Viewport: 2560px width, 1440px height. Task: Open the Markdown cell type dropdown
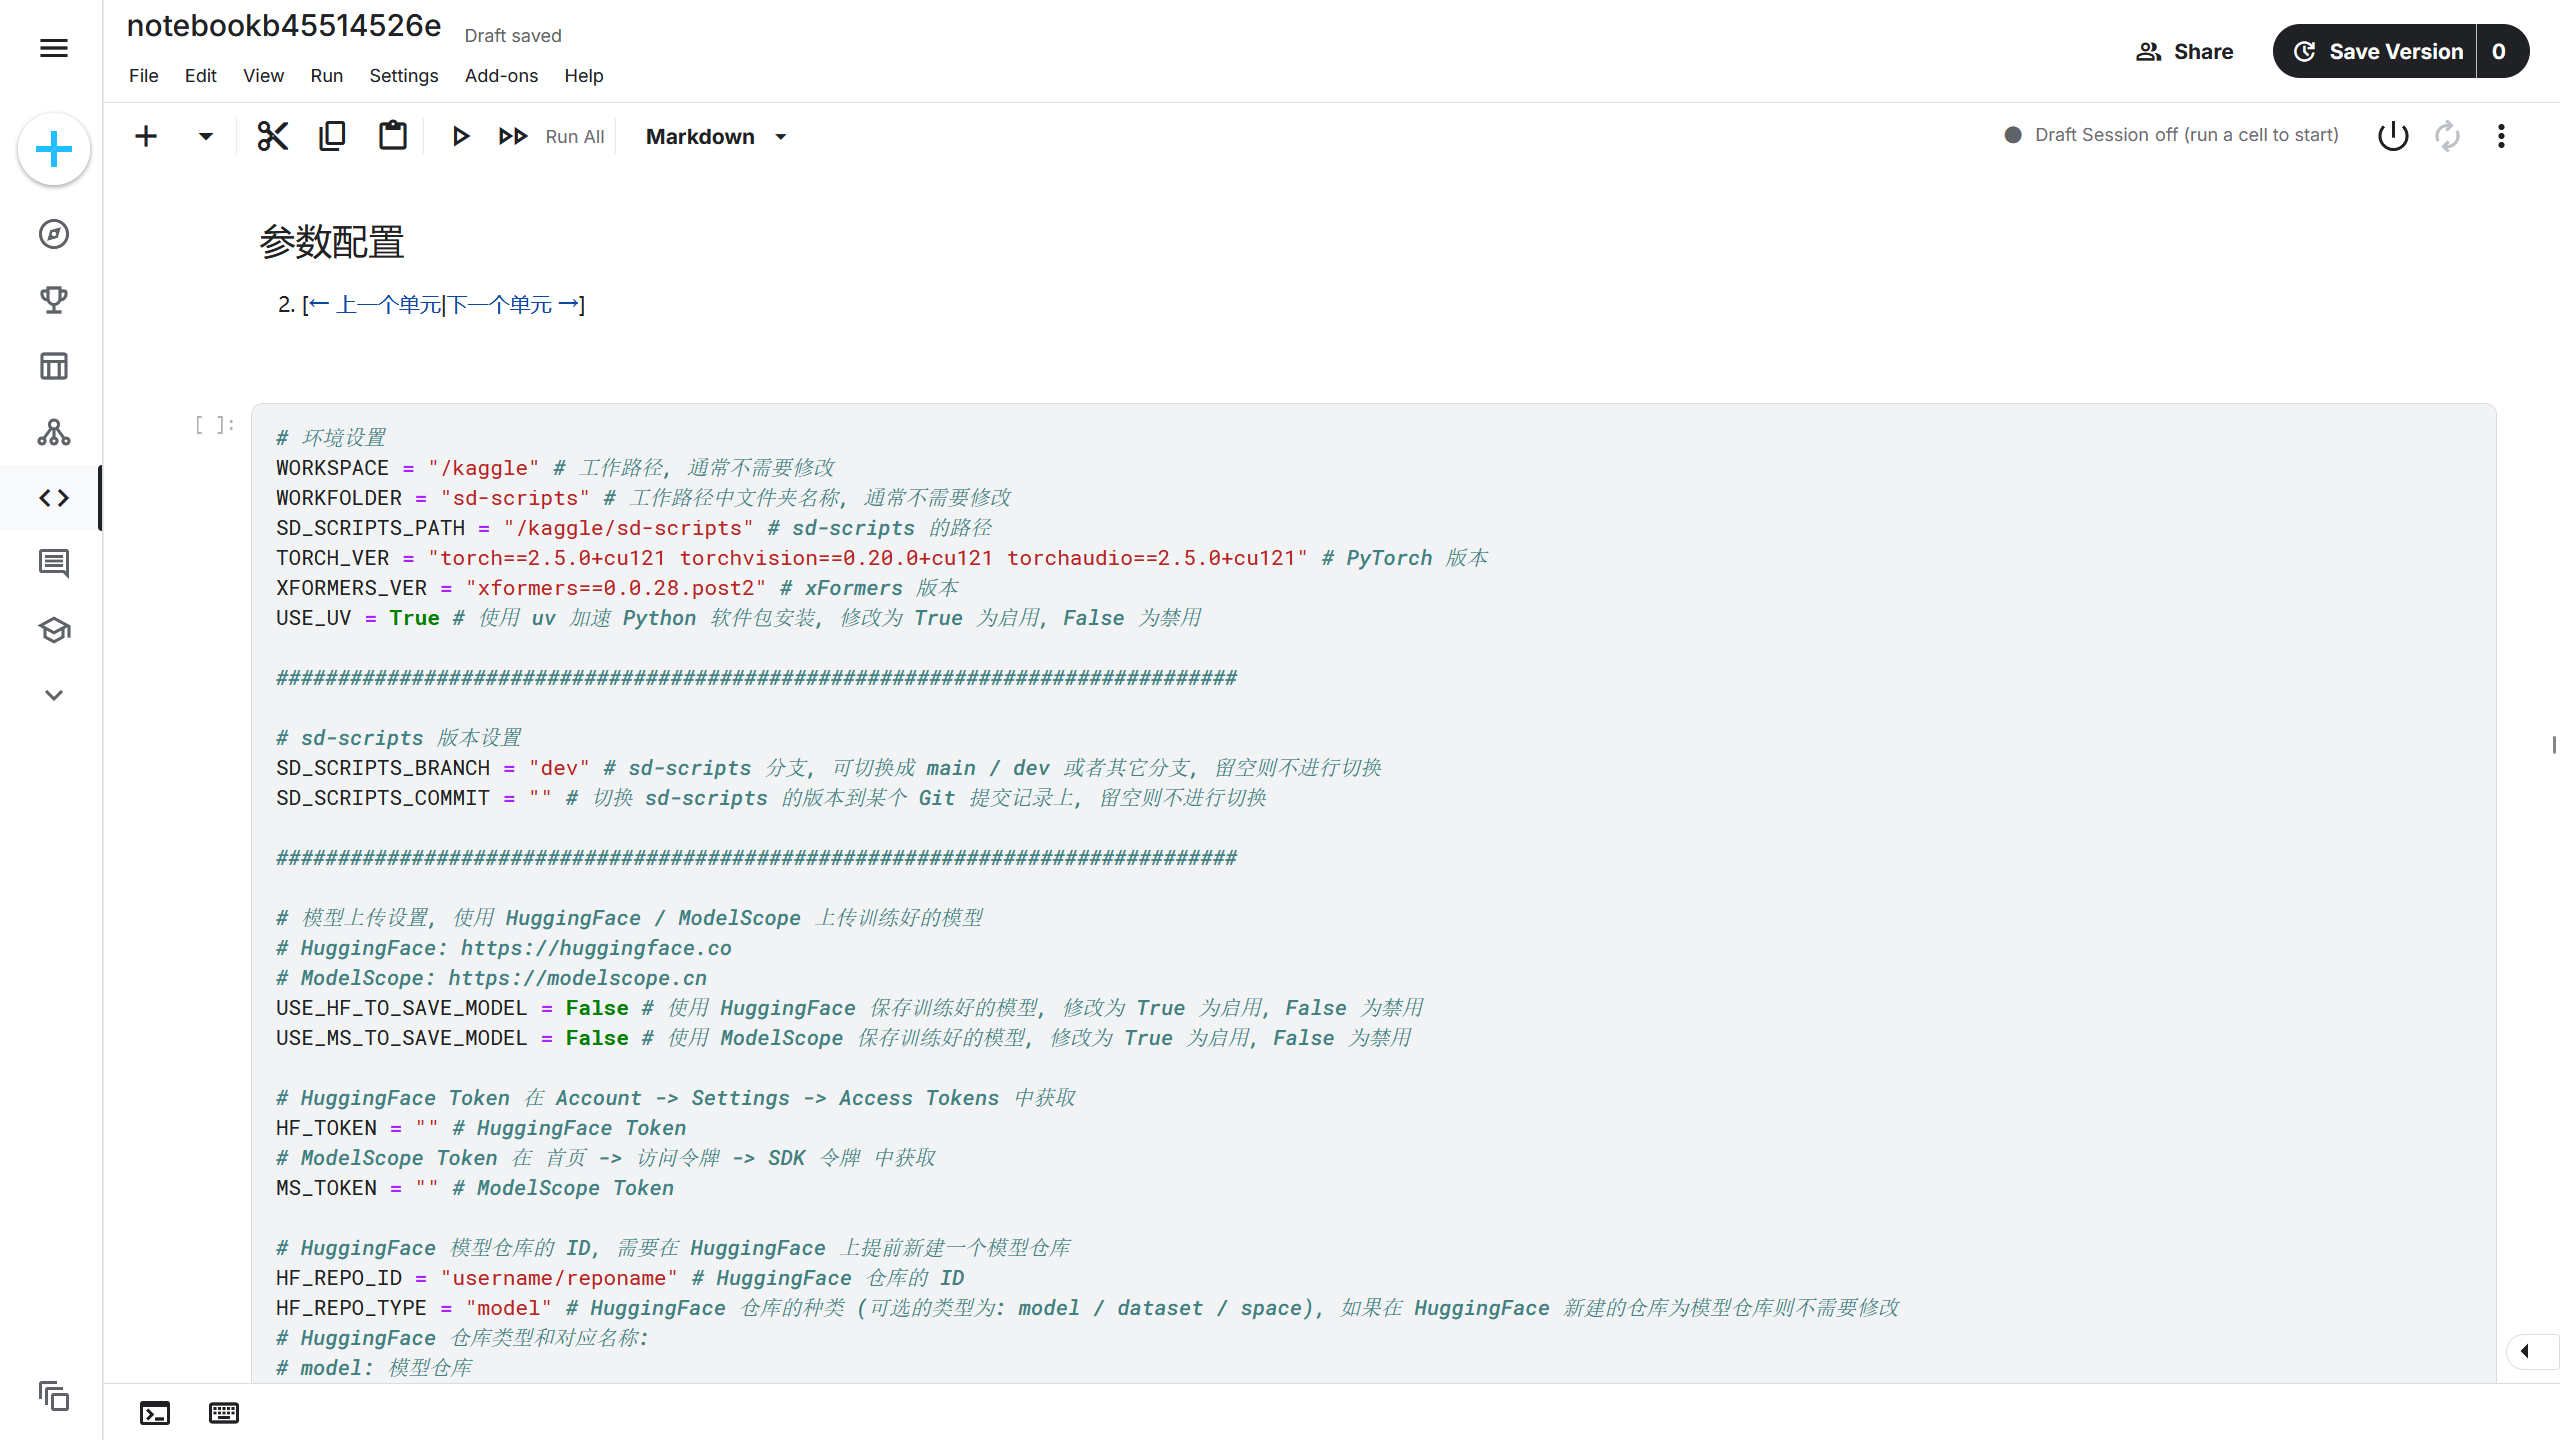point(716,136)
